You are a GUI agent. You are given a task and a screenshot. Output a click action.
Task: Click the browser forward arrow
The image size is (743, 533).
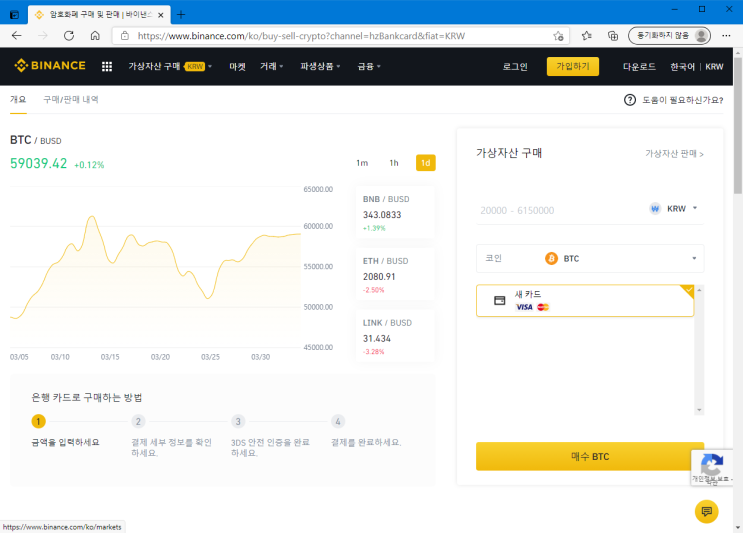click(x=43, y=36)
